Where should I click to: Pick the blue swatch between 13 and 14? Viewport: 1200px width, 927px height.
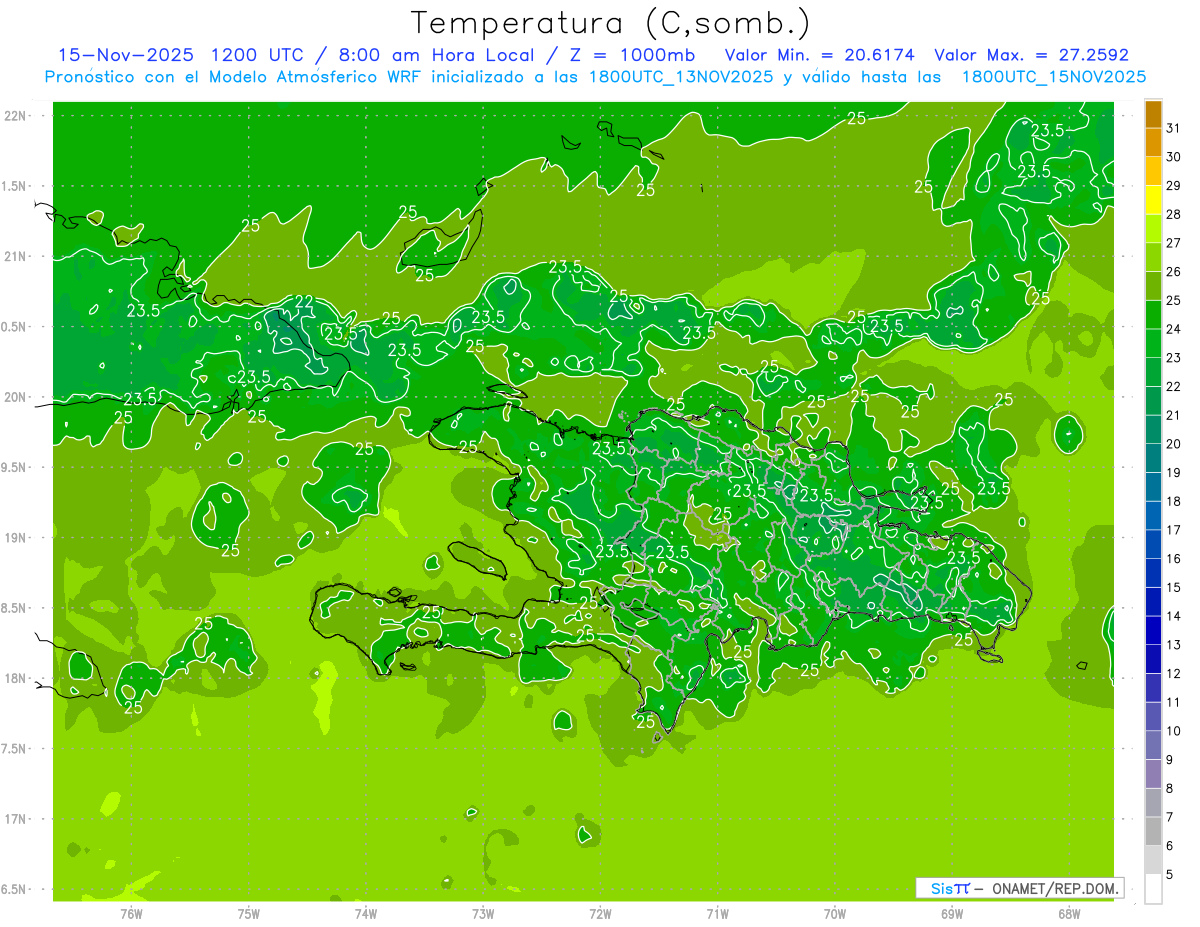pyautogui.click(x=1153, y=630)
